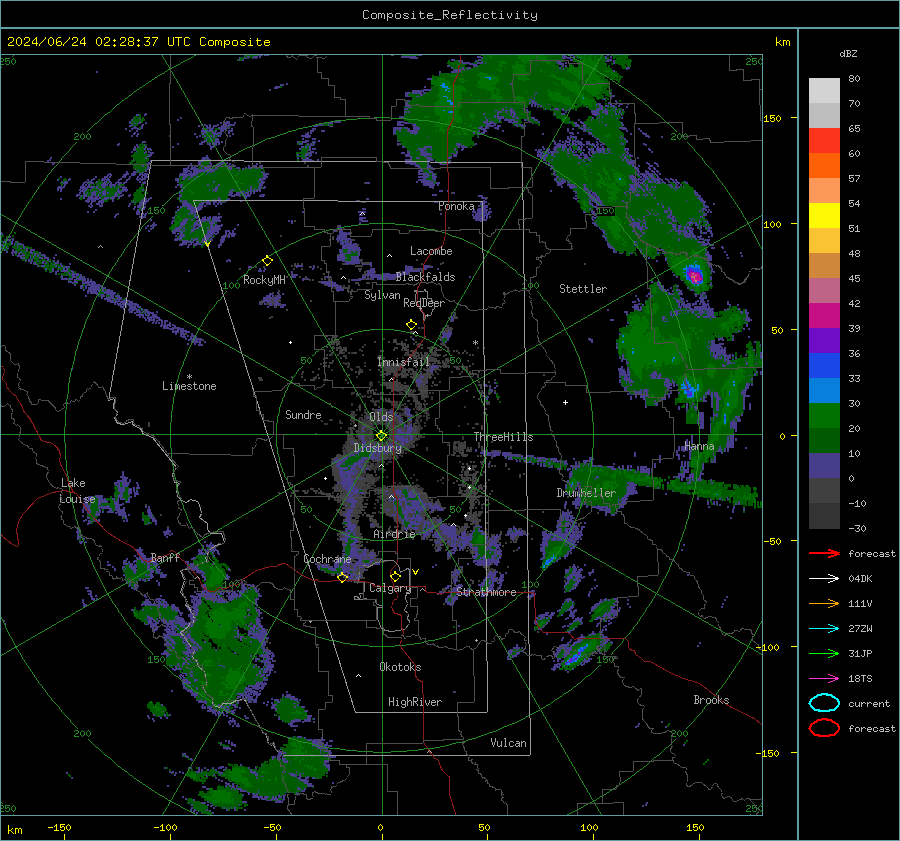Screen dimensions: 900x841
Task: Click the Sundre label
Action: pyautogui.click(x=303, y=414)
